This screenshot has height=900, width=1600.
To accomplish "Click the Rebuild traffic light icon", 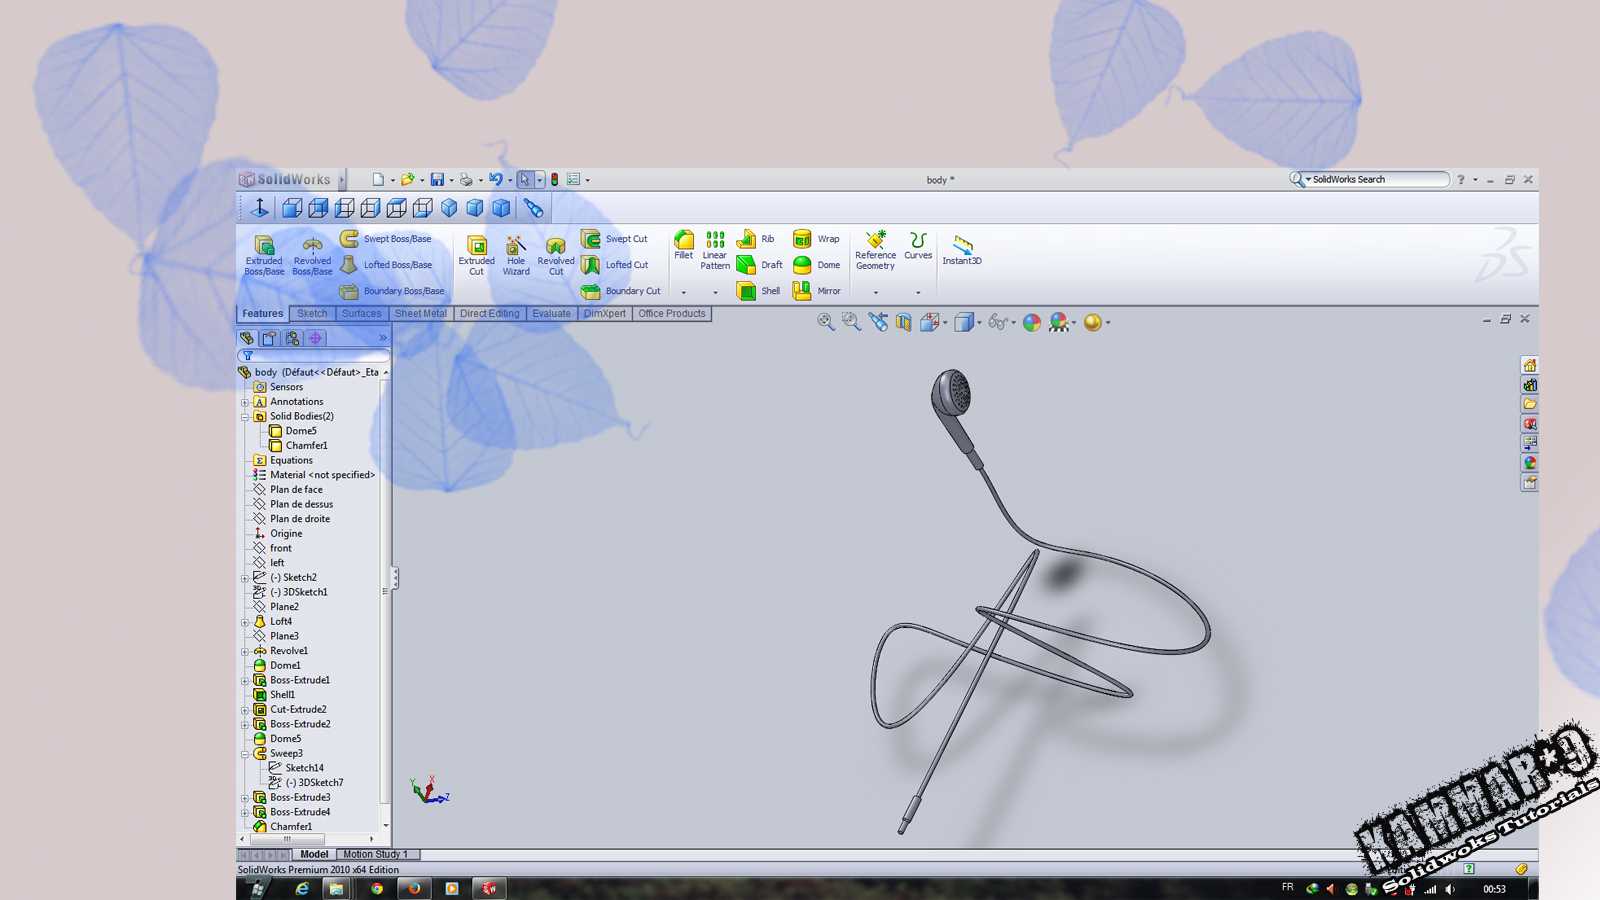I will click(x=555, y=180).
